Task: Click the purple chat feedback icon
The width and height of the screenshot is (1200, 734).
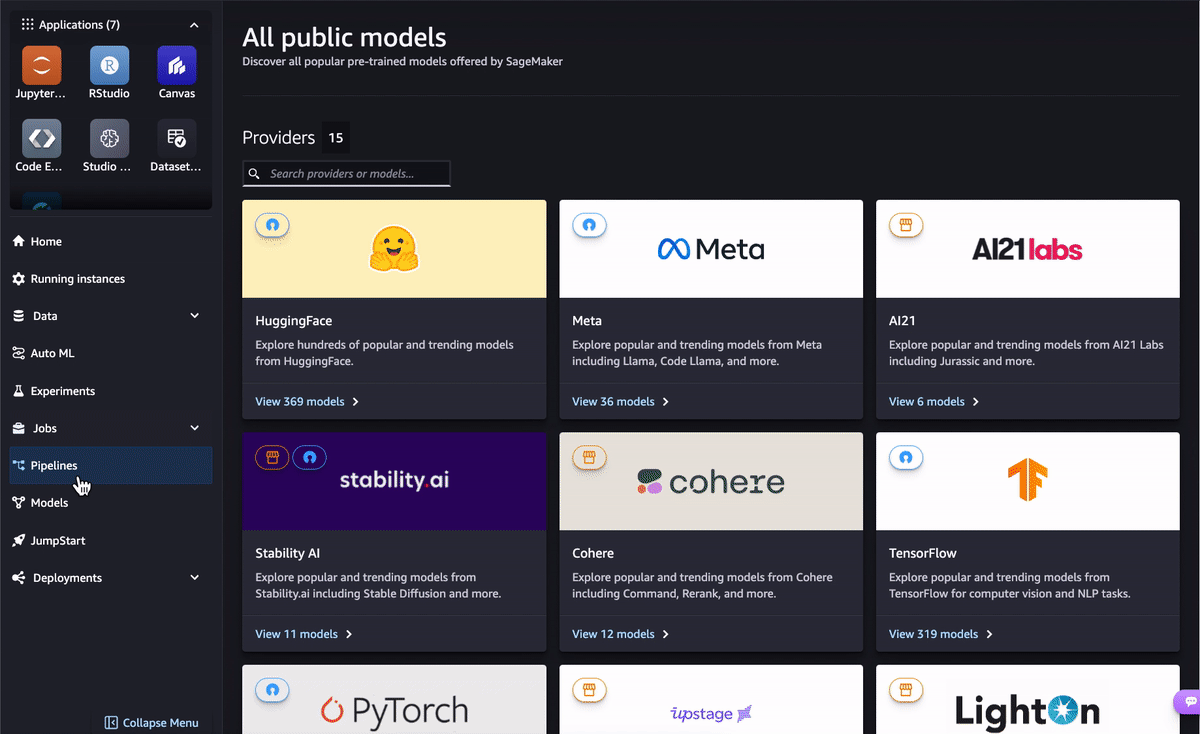Action: tap(1188, 702)
